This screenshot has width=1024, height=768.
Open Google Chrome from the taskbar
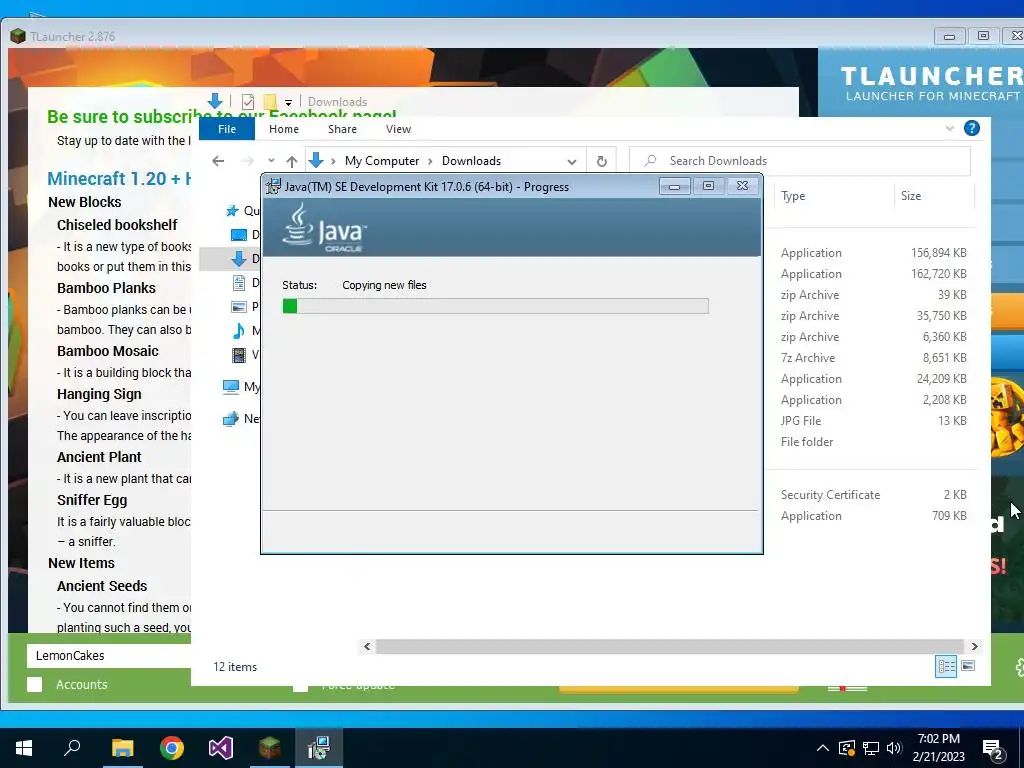172,748
